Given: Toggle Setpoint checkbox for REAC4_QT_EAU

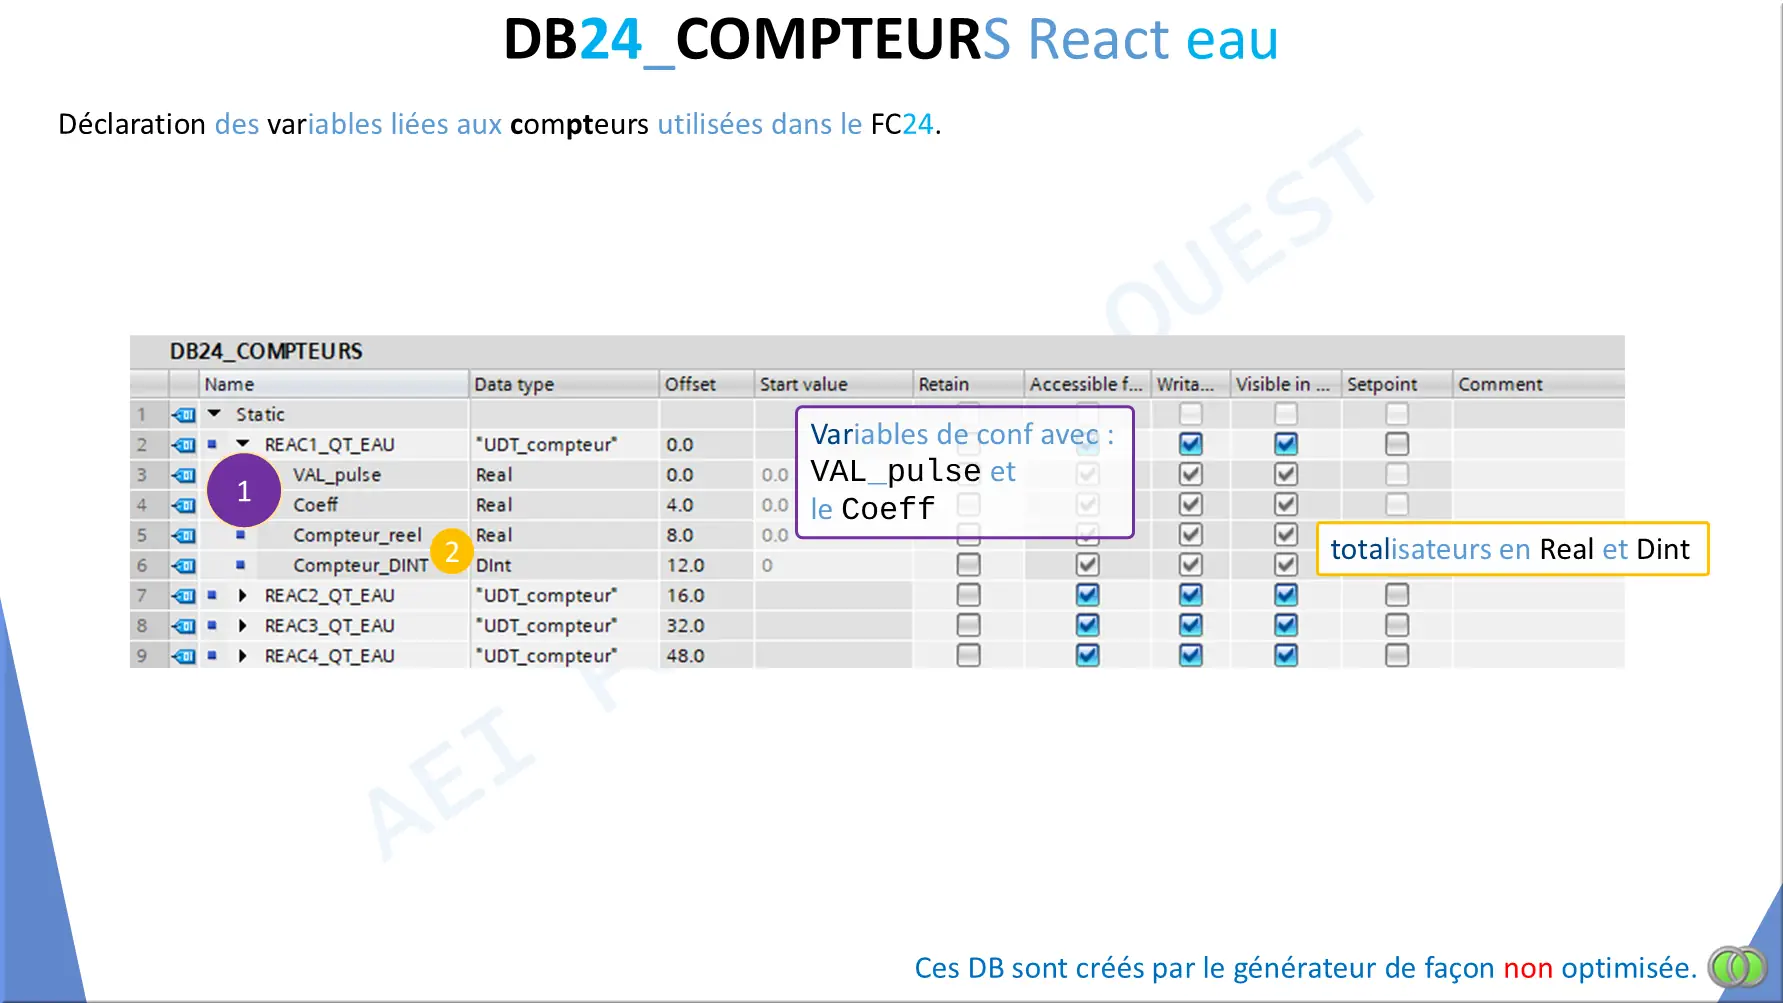Looking at the screenshot, I should coord(1397,655).
